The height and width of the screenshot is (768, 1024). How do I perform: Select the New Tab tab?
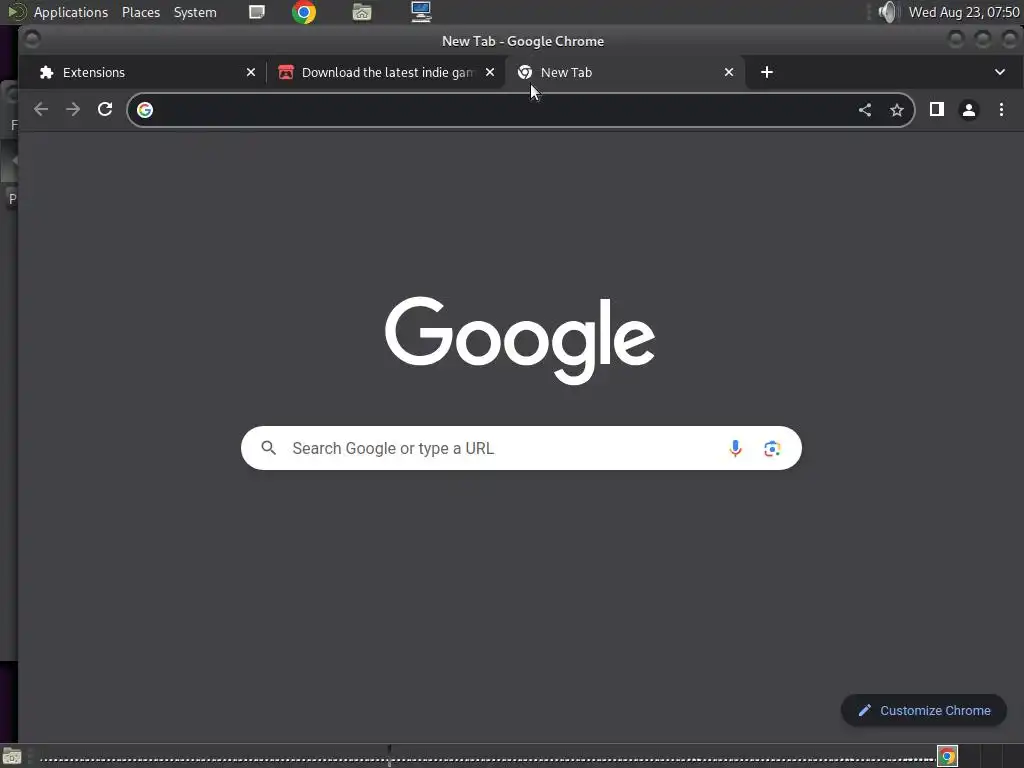coord(626,72)
